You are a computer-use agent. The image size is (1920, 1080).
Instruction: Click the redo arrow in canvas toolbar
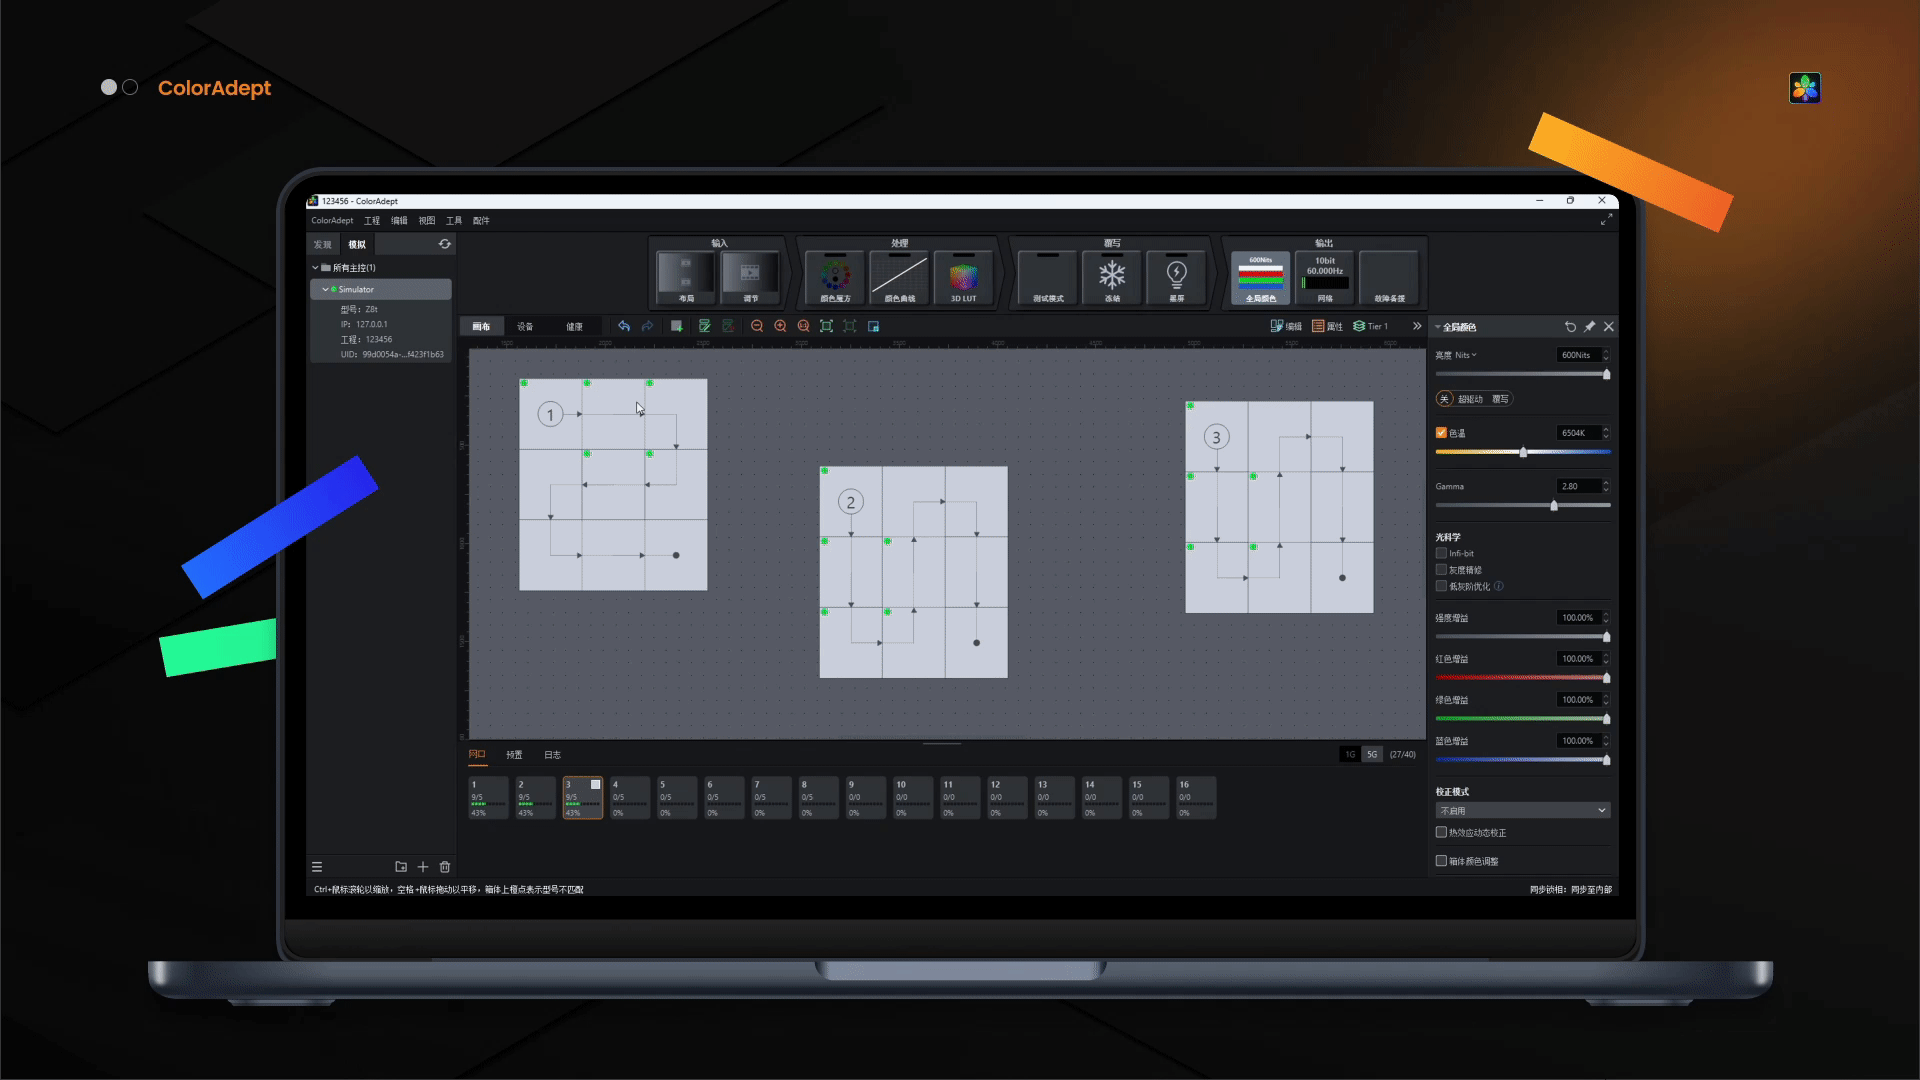647,326
